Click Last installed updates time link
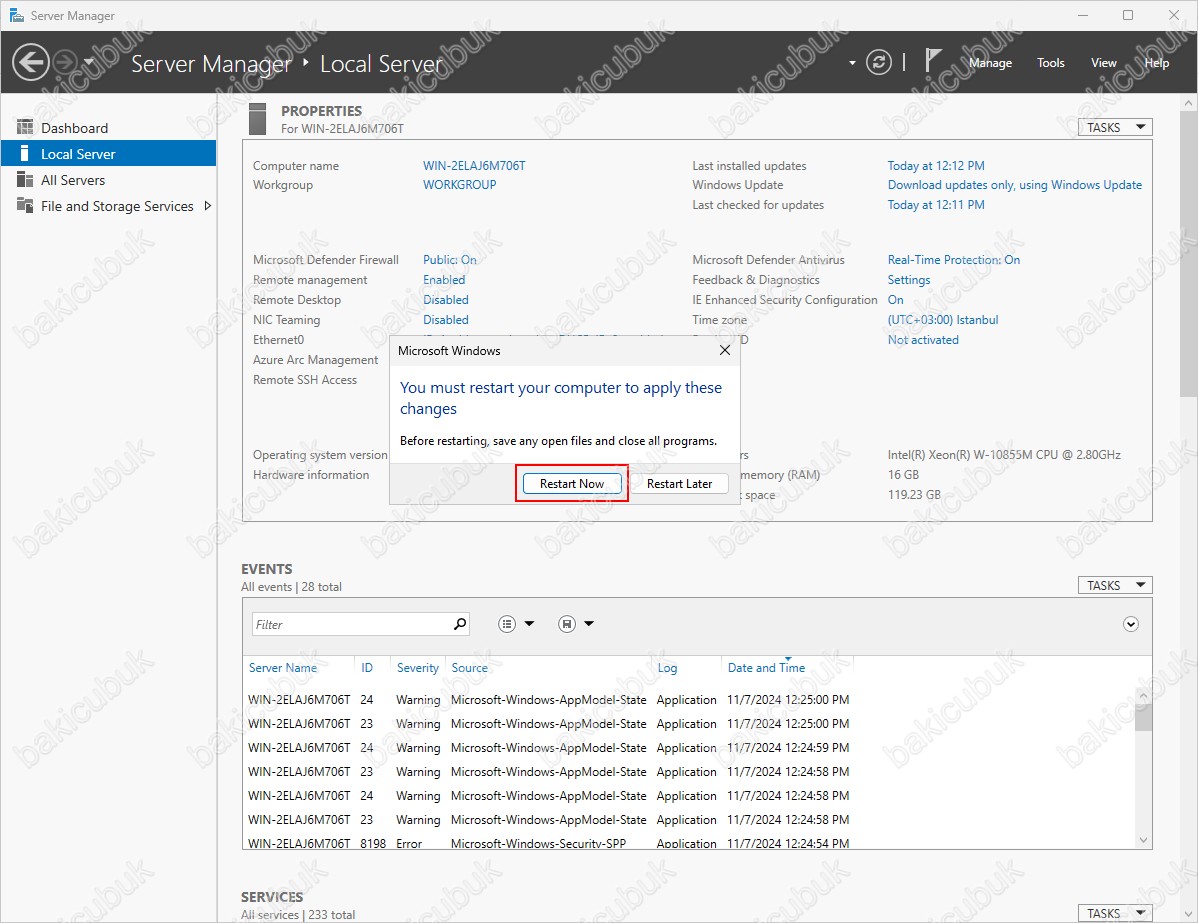Image resolution: width=1198 pixels, height=923 pixels. point(936,166)
